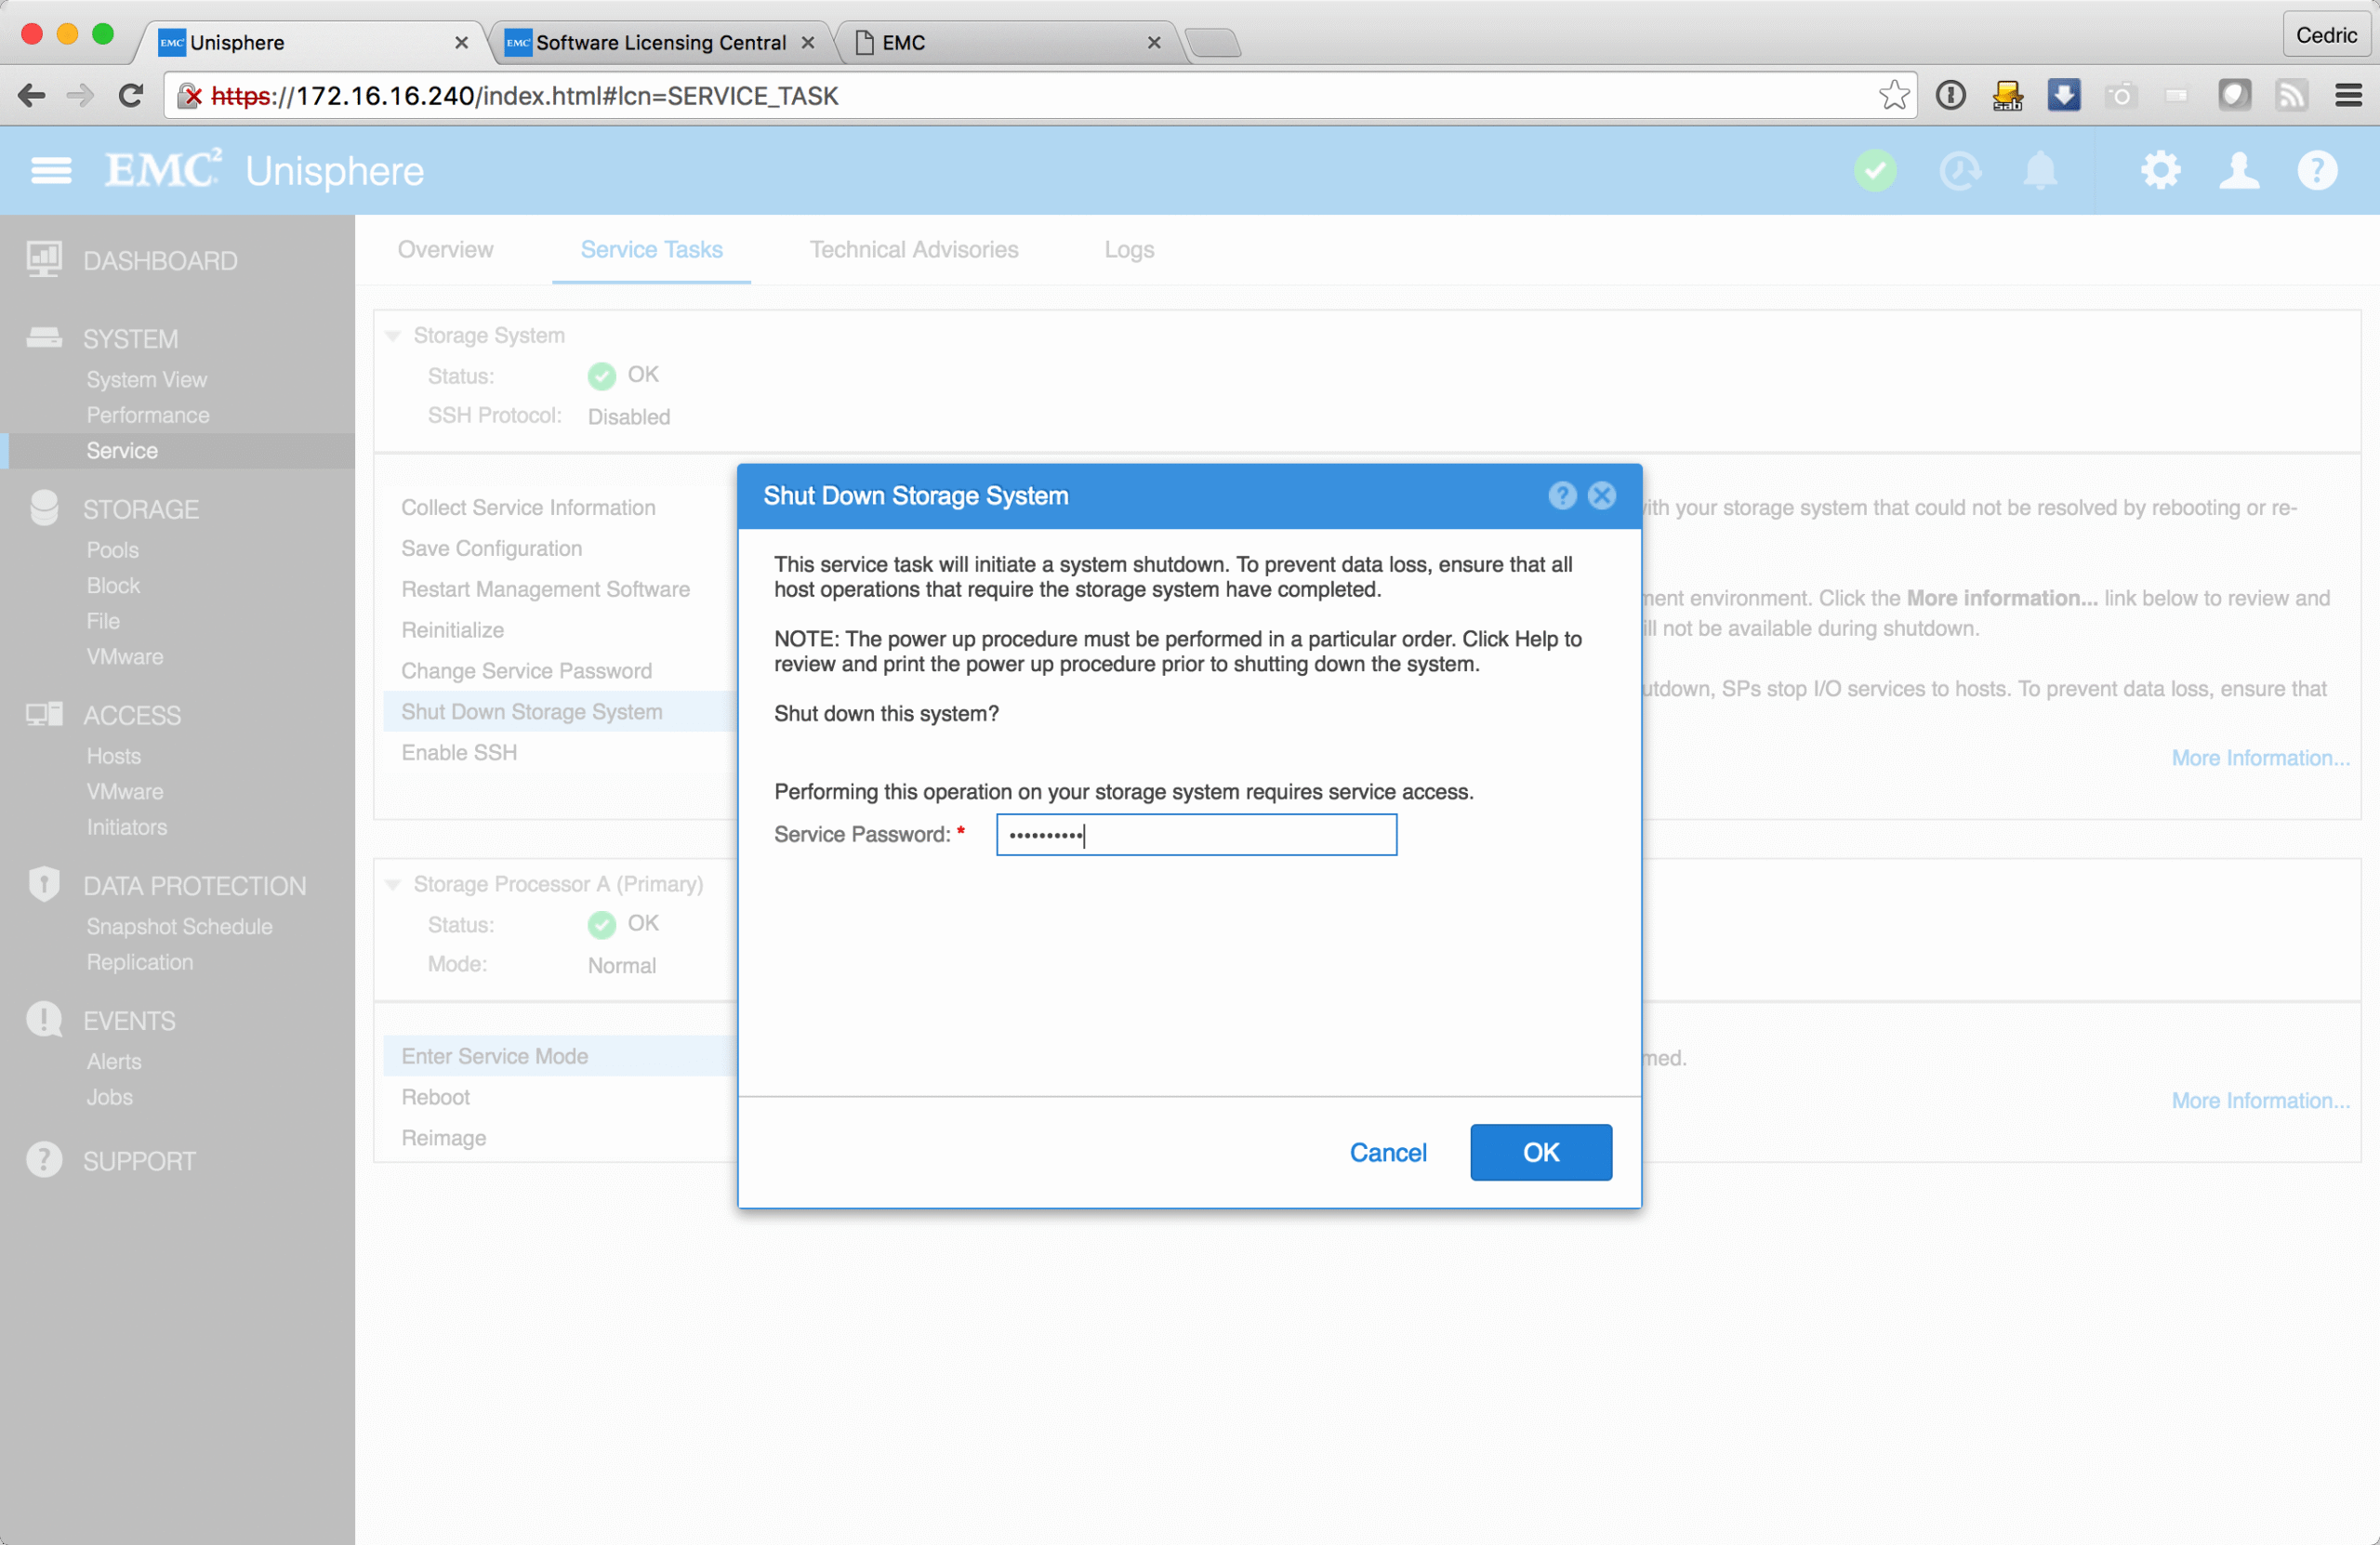Cancel the shutdown dialog
Image resolution: width=2380 pixels, height=1545 pixels.
1387,1152
